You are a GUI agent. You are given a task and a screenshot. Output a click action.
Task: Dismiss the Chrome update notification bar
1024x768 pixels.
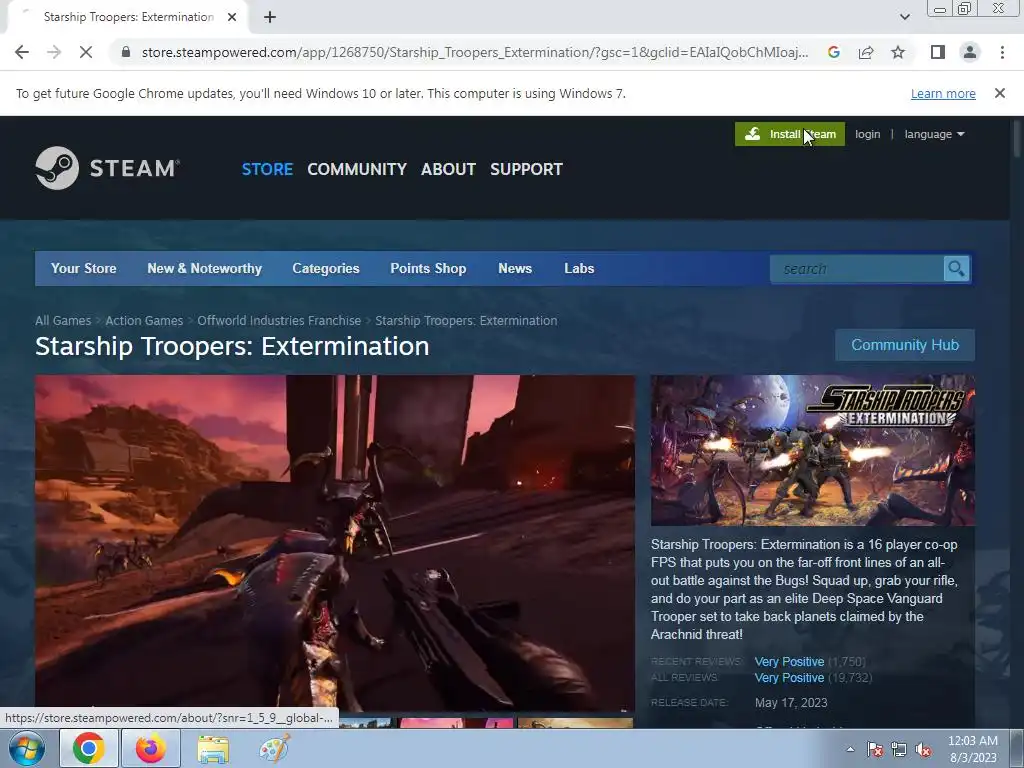coord(1000,93)
